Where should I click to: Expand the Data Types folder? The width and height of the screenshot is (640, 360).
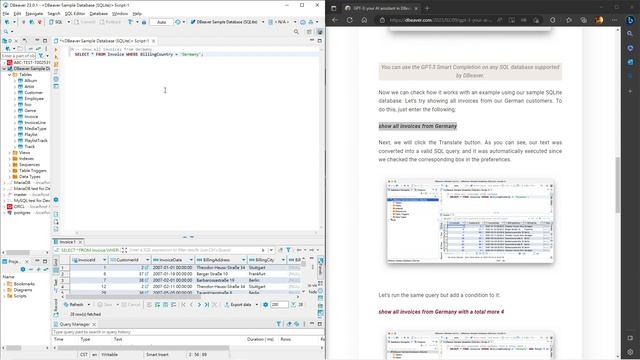pyautogui.click(x=9, y=177)
